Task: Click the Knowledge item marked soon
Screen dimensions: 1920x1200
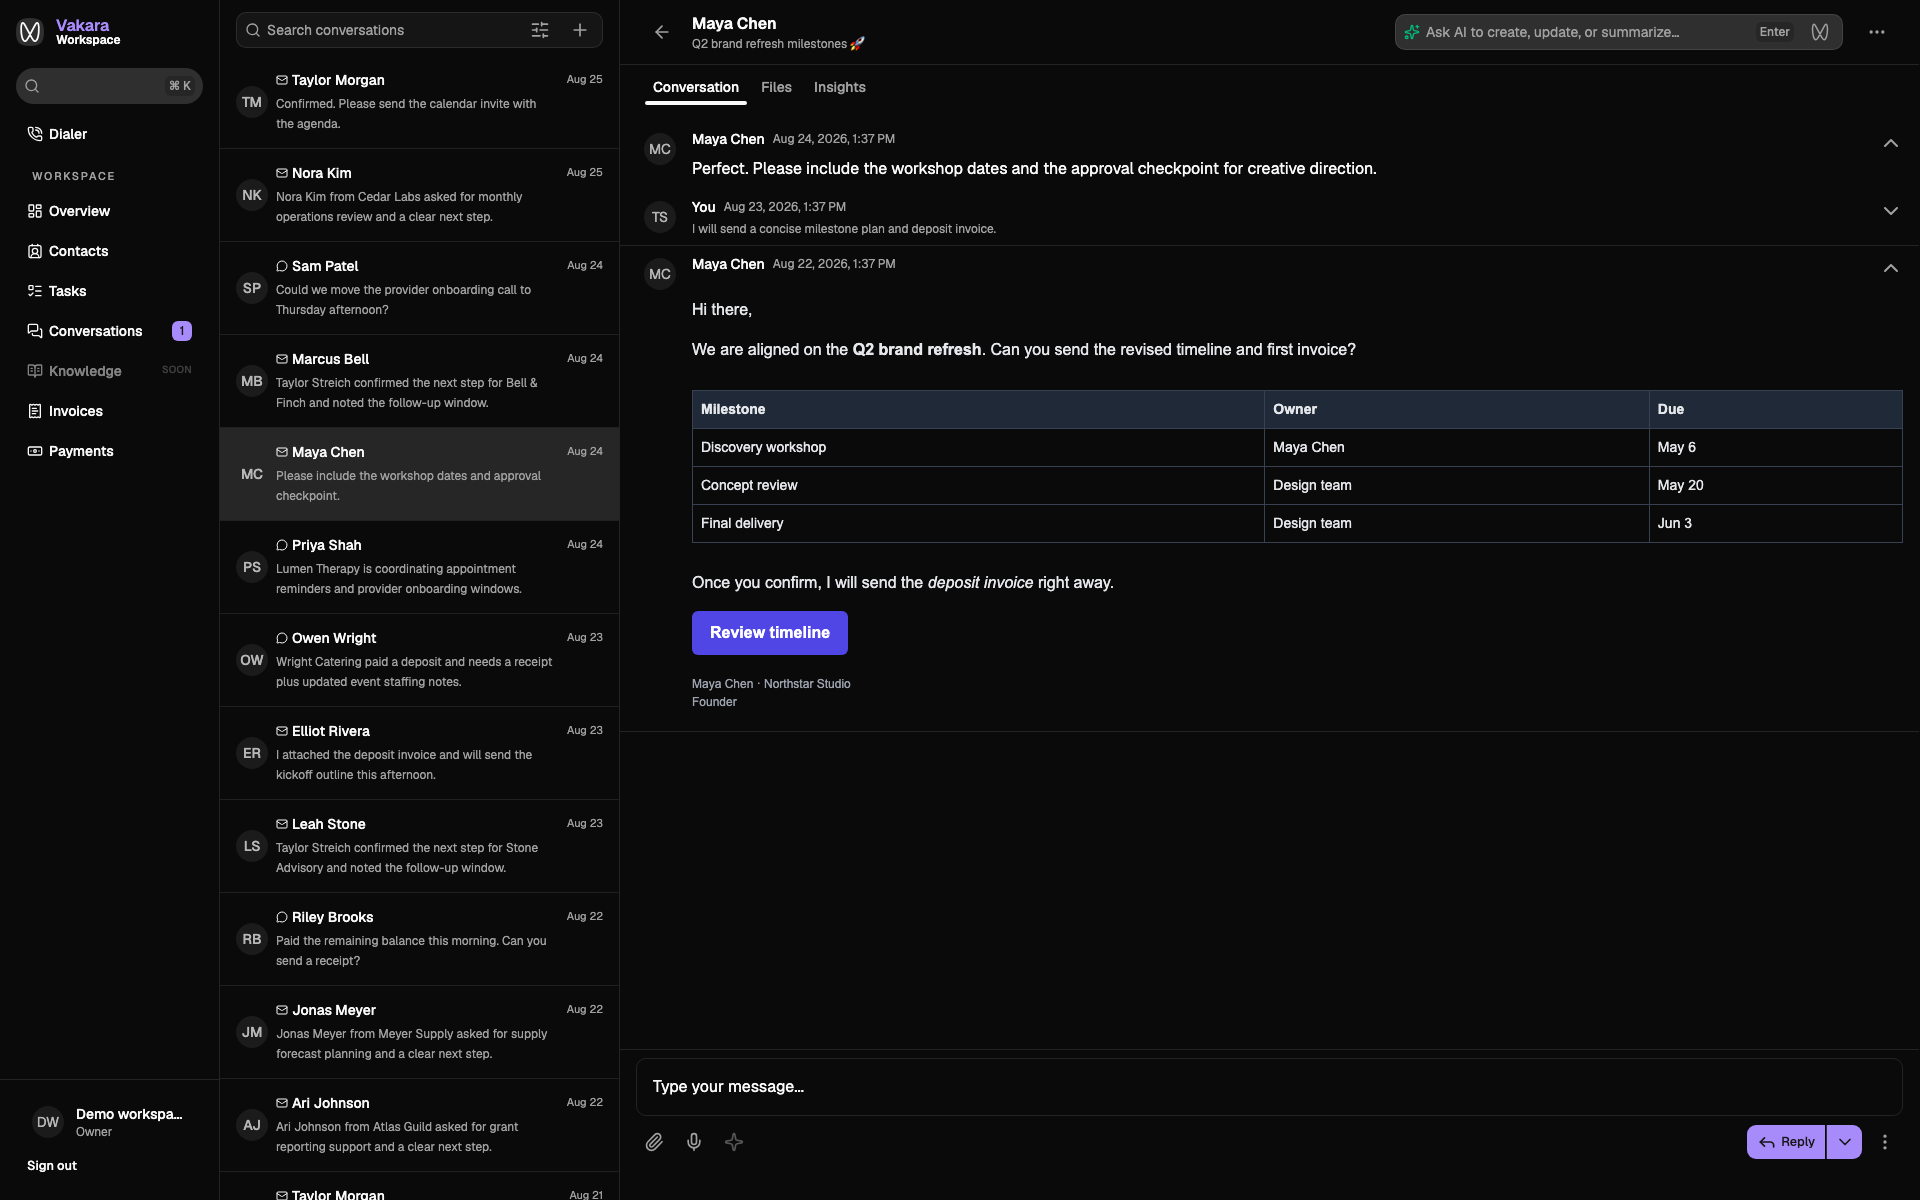Action: (x=109, y=371)
